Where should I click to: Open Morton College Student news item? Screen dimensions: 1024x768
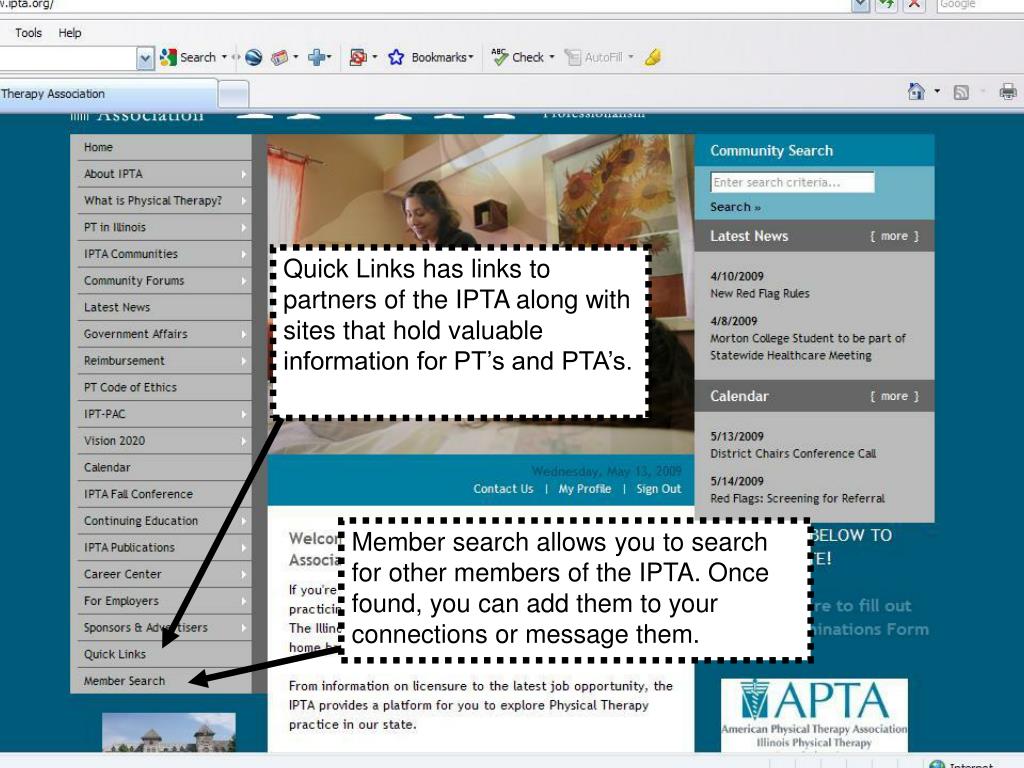808,347
